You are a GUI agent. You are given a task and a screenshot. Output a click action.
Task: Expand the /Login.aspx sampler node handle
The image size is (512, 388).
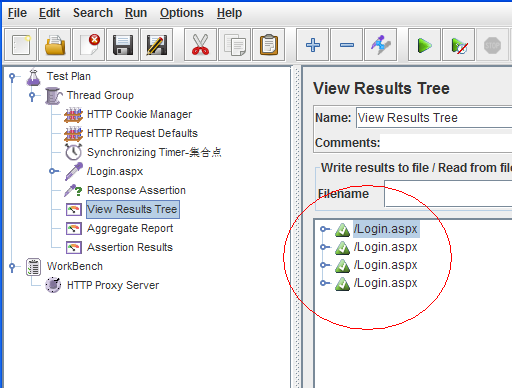pos(53,171)
